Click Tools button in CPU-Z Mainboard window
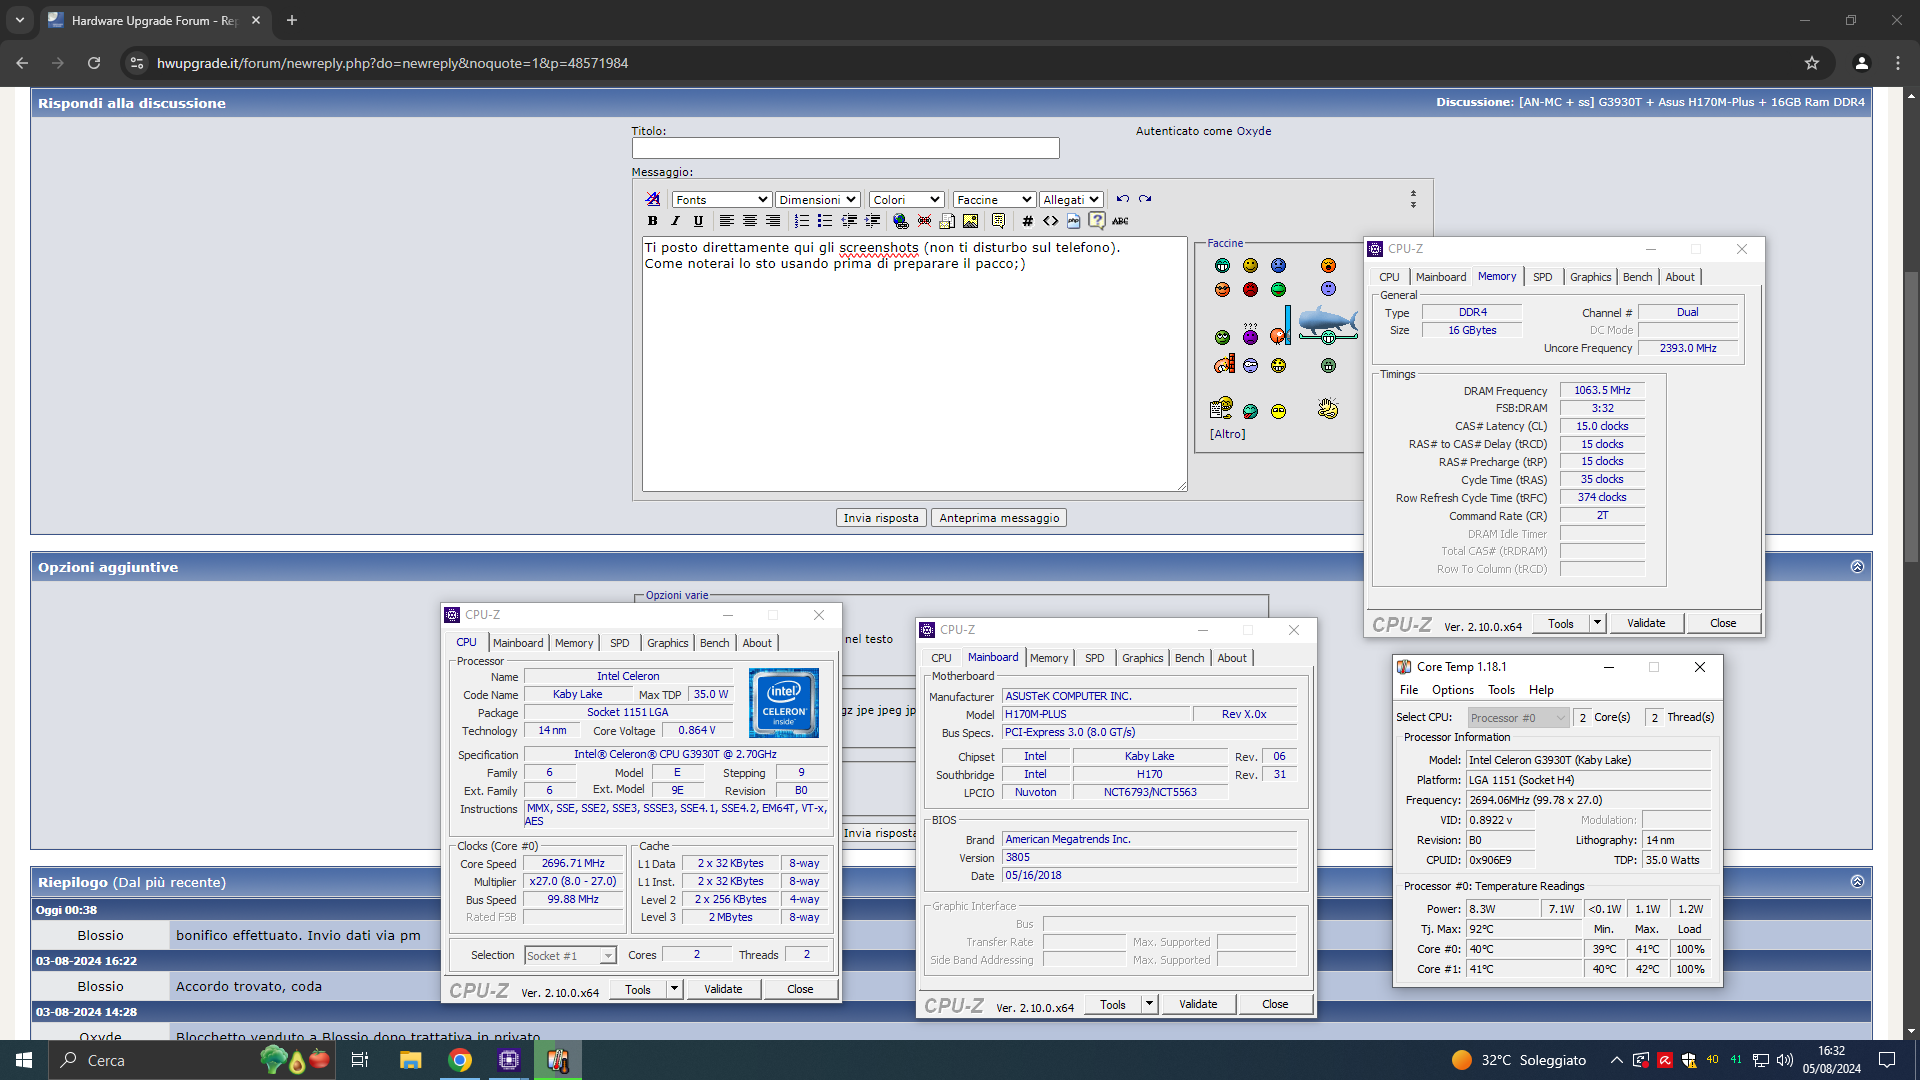 pos(1112,1004)
